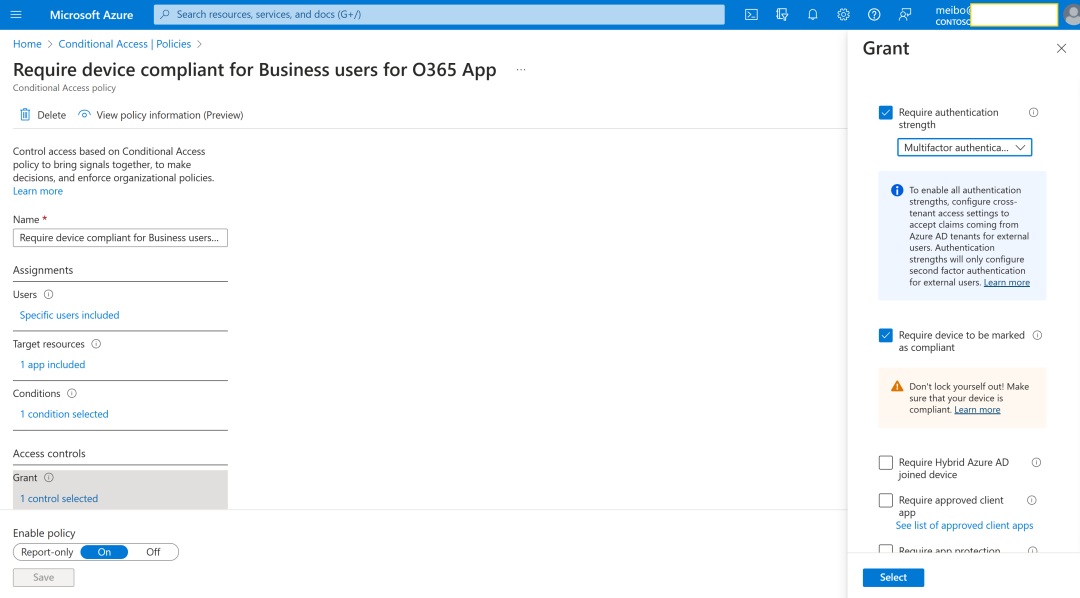
Task: Click the info icon for device marked as compliant
Action: 1037,335
